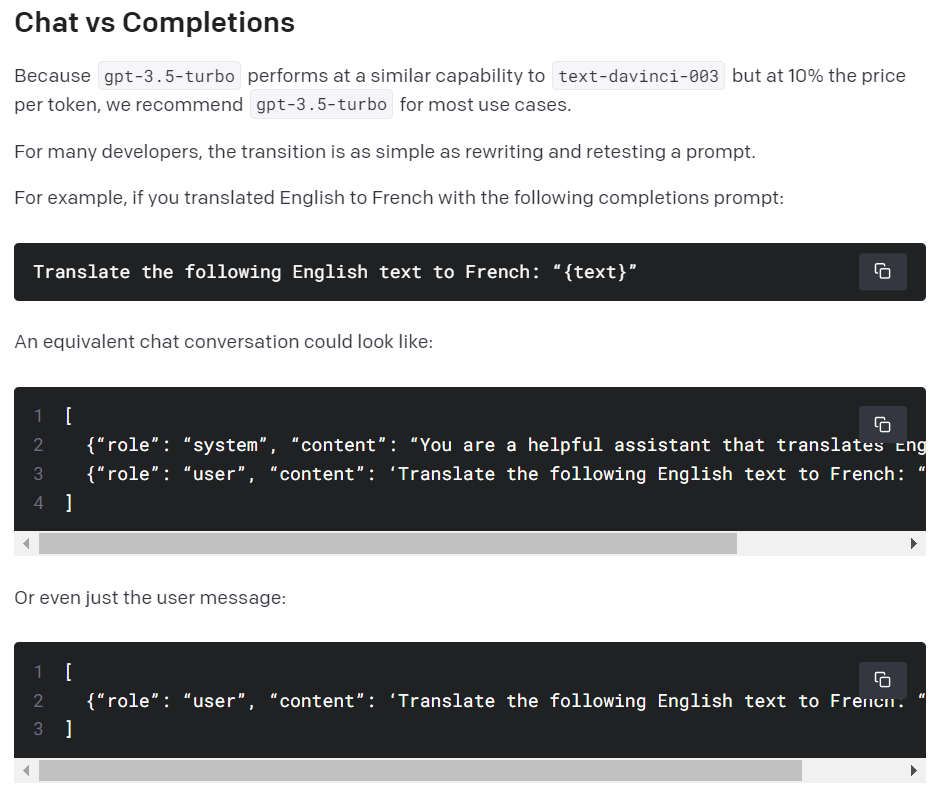Click the text-davinci-003 inline code tag

click(638, 76)
